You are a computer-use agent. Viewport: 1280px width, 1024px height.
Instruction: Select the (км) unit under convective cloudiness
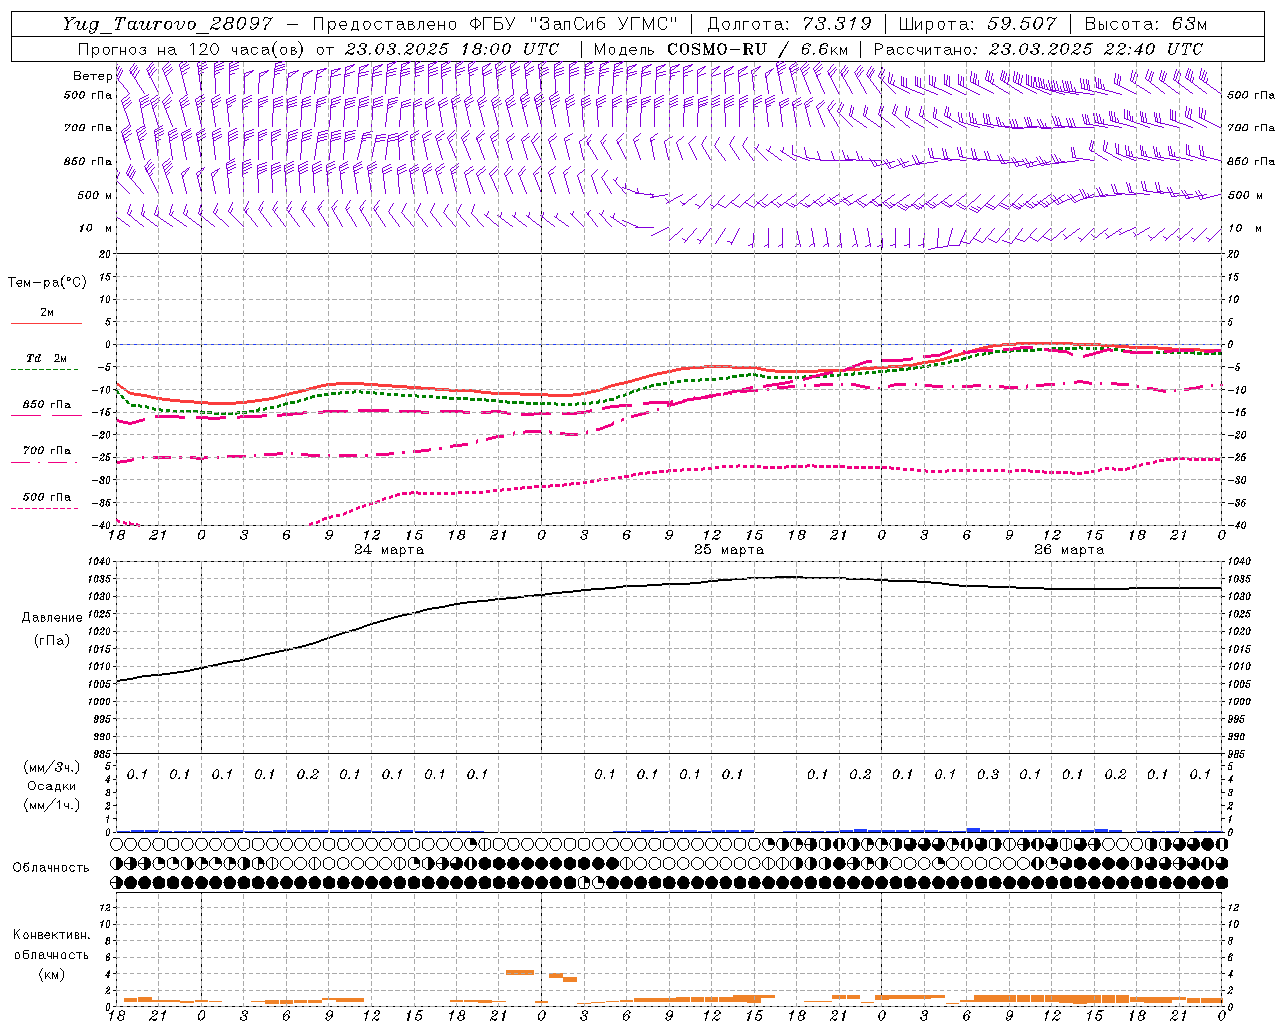coord(51,974)
